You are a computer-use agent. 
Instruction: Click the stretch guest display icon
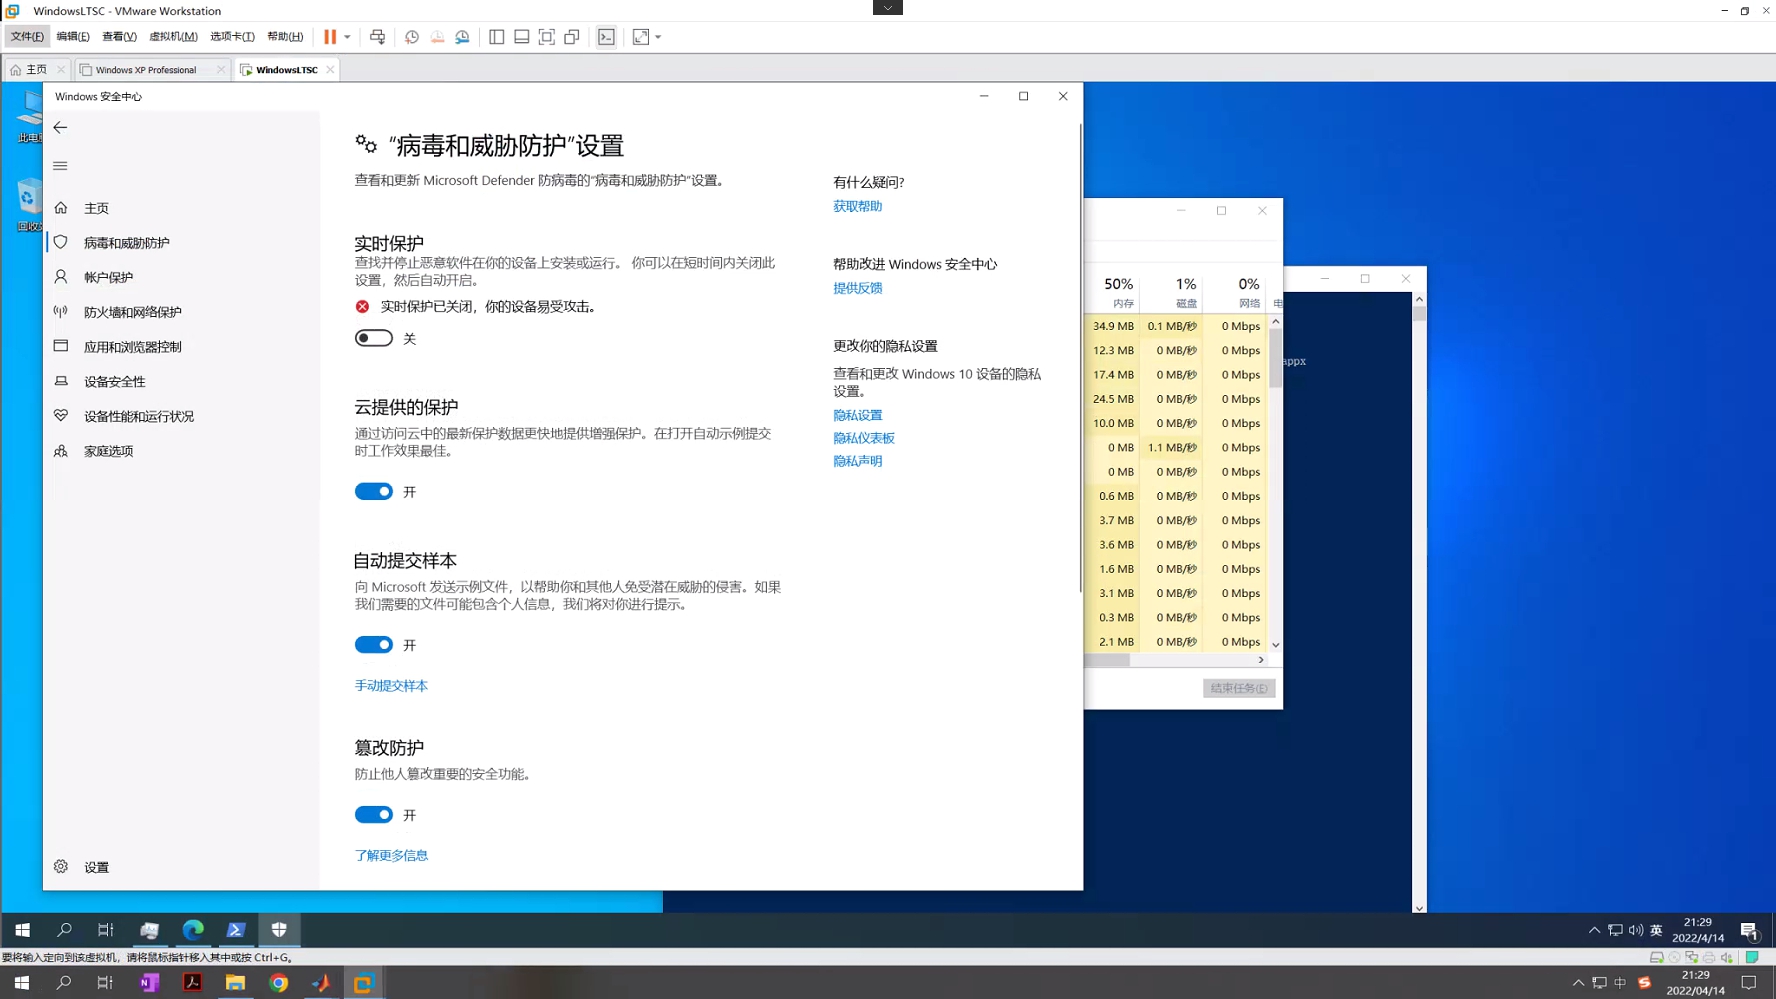pos(641,37)
